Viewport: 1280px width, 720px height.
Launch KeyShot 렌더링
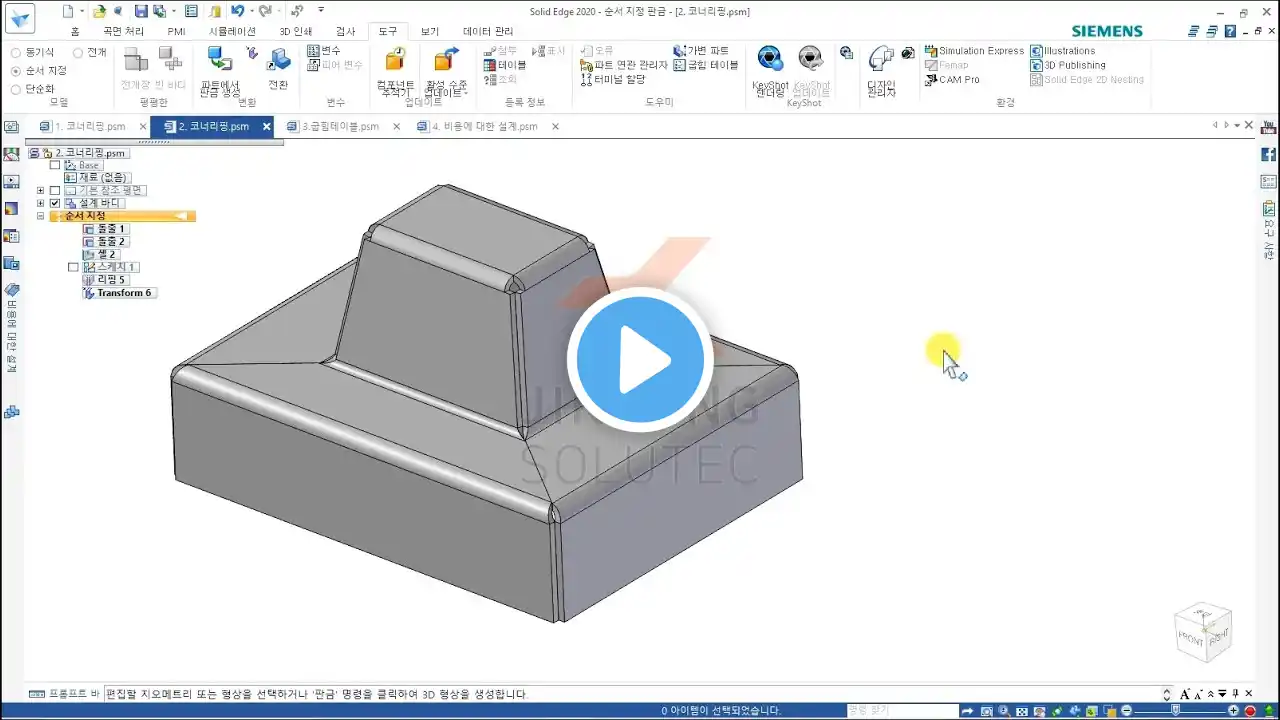point(770,70)
